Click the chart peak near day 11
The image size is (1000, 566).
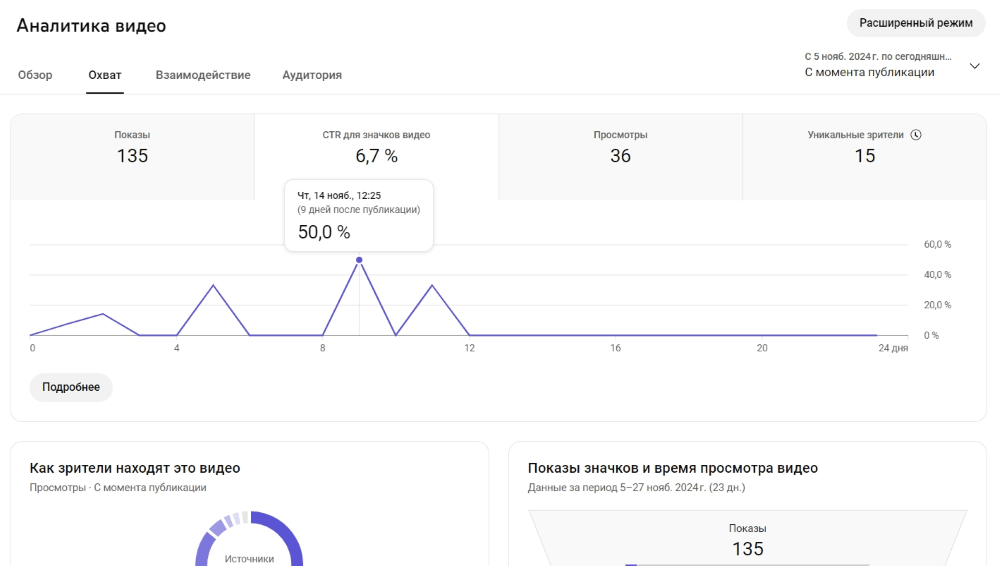click(432, 285)
